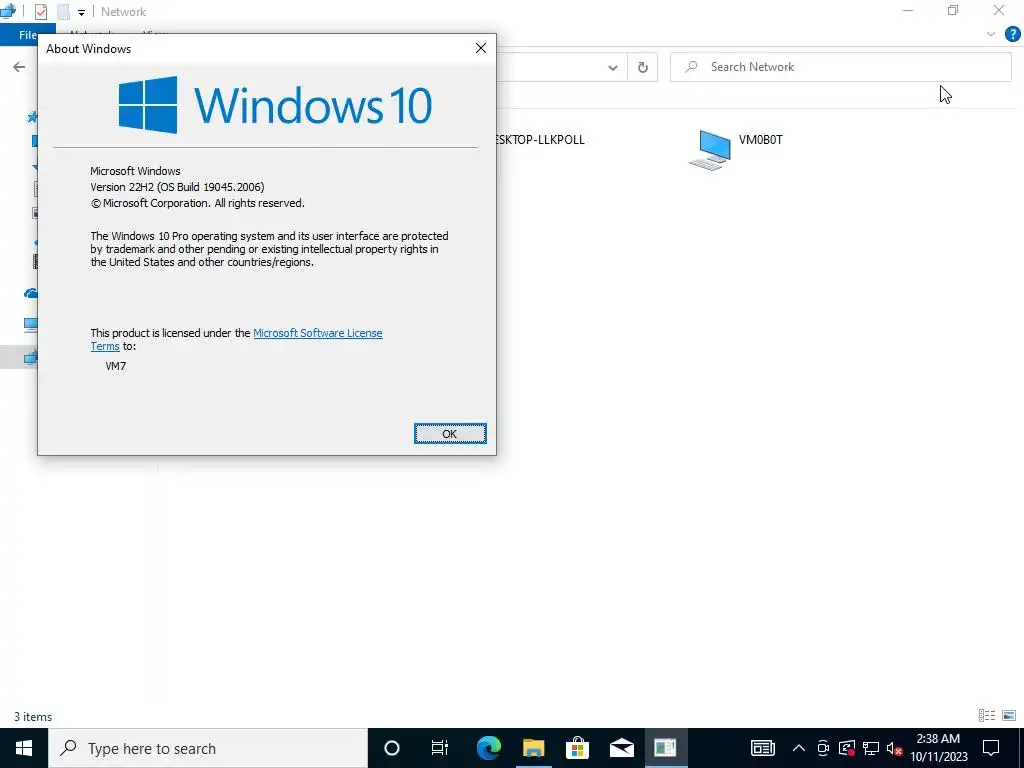1024x768 pixels.
Task: Go back using the Explorer back arrow
Action: (x=19, y=67)
